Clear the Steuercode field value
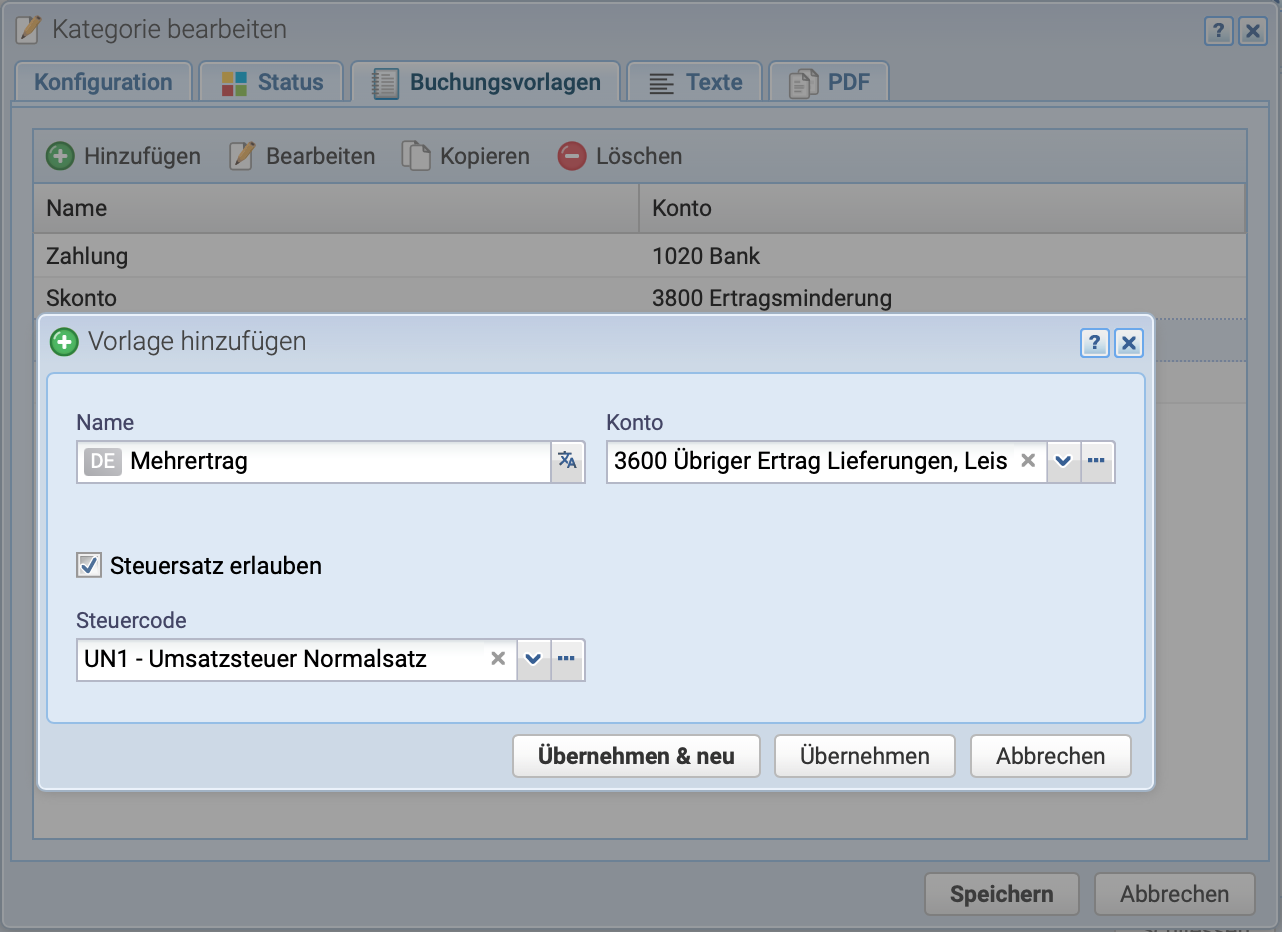The width and height of the screenshot is (1282, 932). pyautogui.click(x=498, y=659)
